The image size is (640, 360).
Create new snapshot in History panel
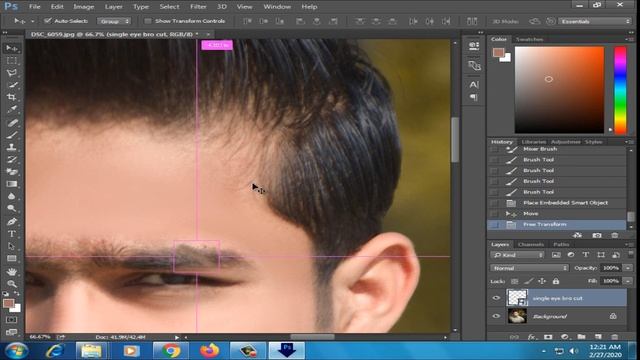click(x=597, y=235)
